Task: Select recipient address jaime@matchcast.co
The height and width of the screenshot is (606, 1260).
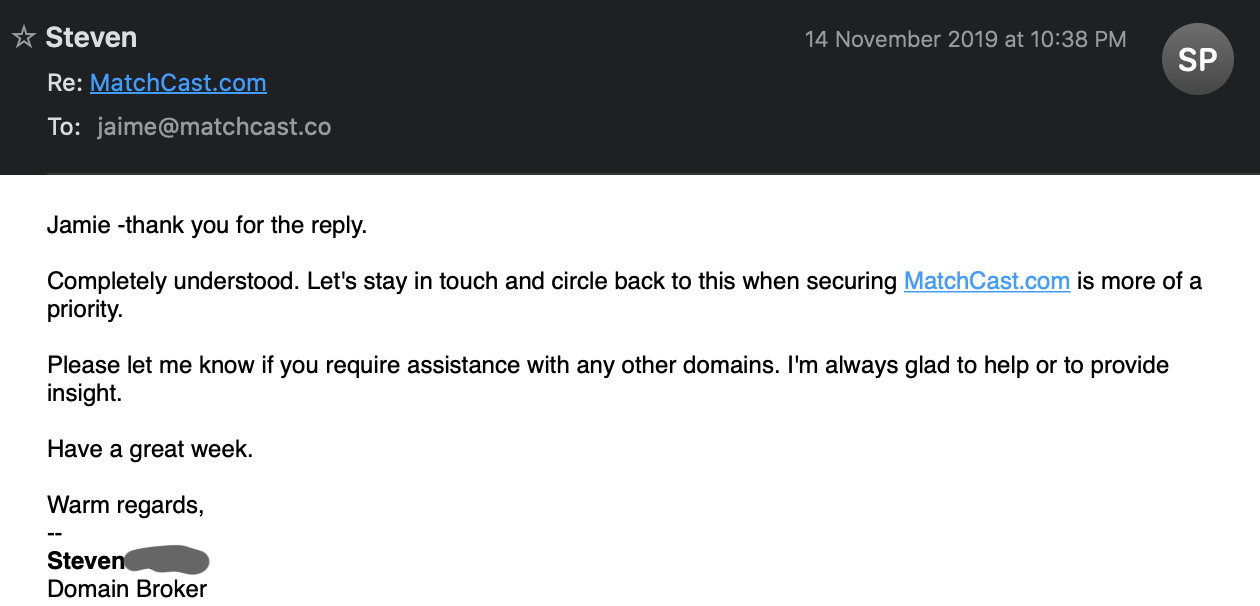Action: [x=214, y=128]
